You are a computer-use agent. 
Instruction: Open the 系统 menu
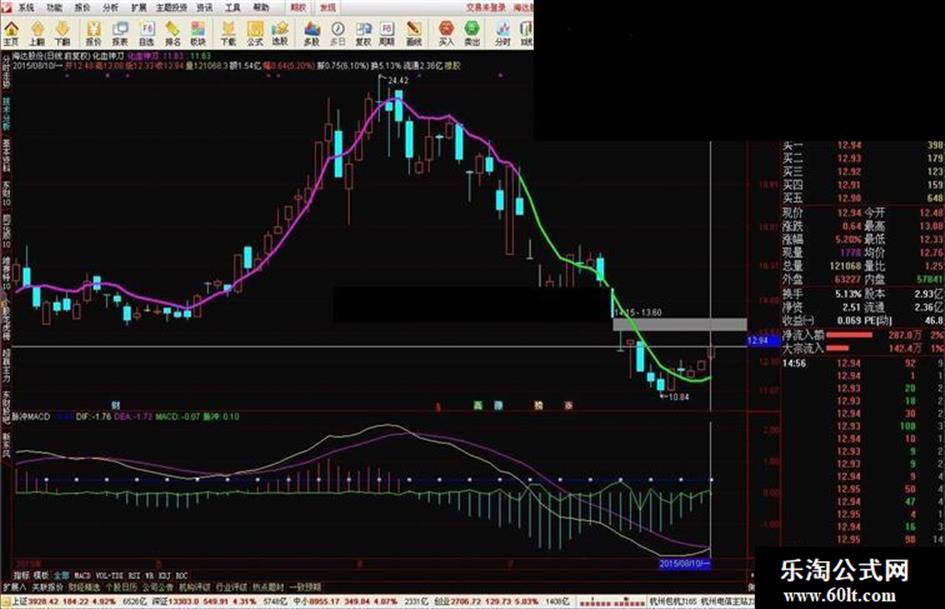tap(26, 8)
